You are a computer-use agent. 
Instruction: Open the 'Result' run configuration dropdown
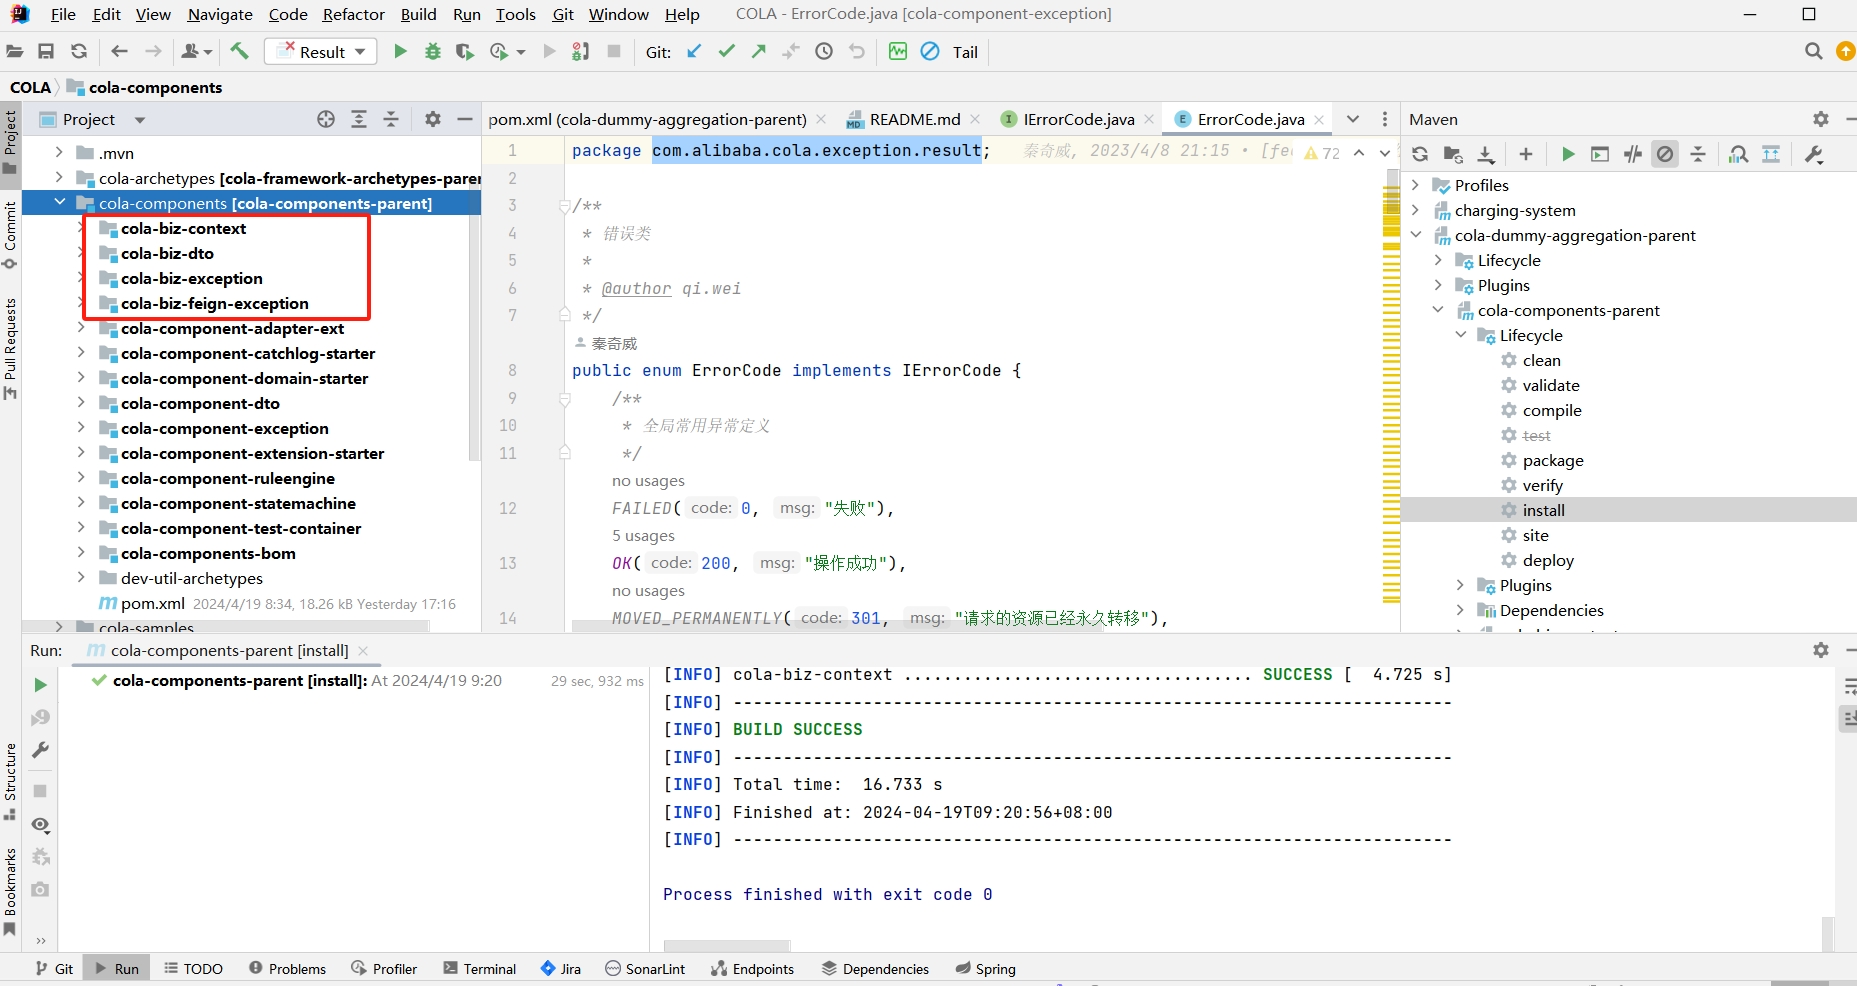coord(320,51)
